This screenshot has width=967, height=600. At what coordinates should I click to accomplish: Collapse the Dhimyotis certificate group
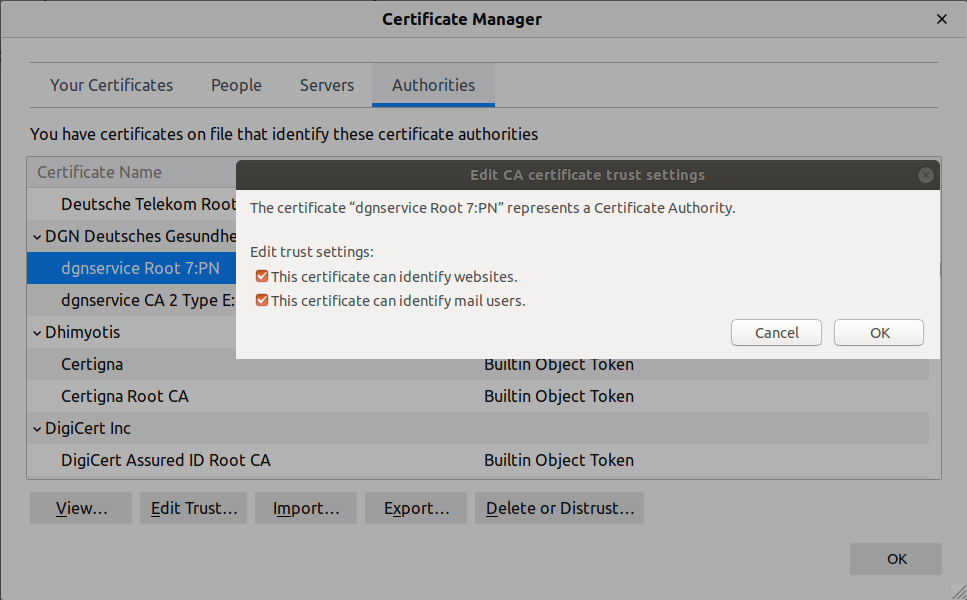[37, 332]
